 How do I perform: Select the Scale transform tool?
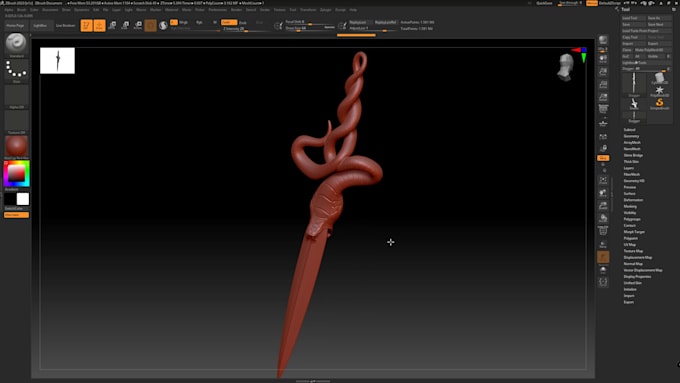point(125,26)
